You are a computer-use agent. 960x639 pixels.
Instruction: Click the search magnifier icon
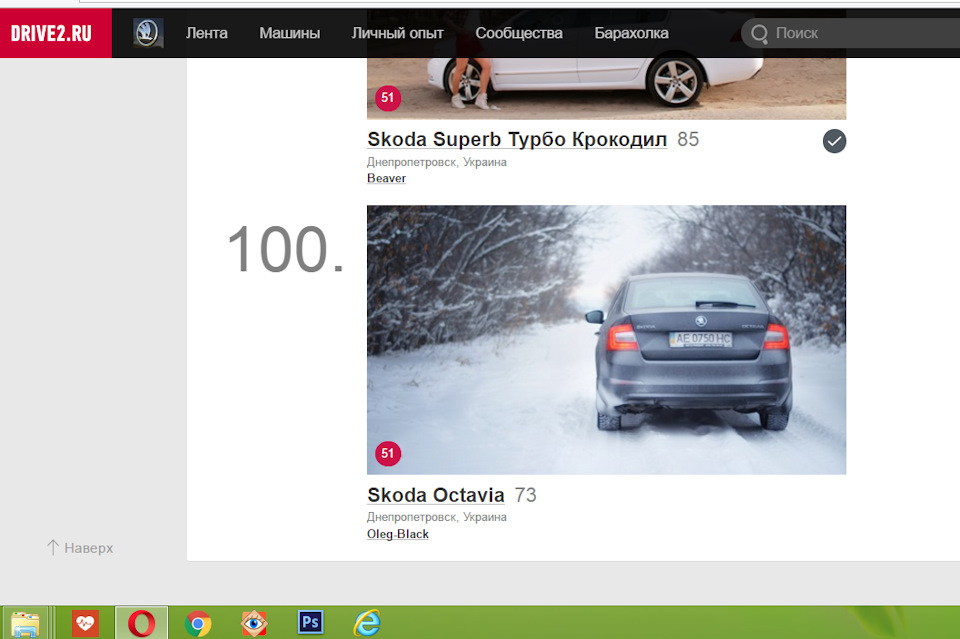[759, 34]
